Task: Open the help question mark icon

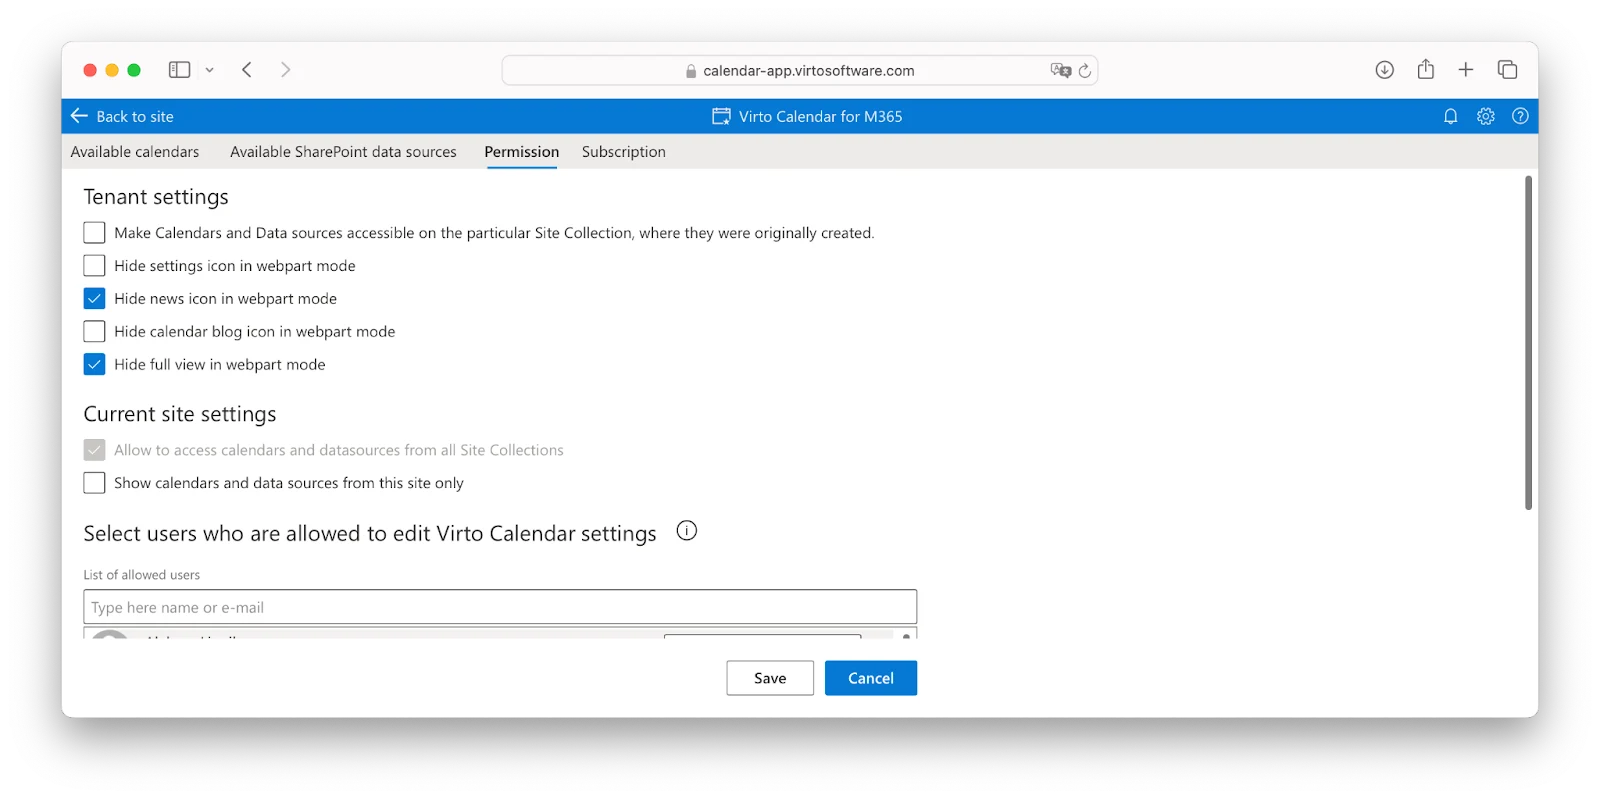Action: pos(1520,116)
